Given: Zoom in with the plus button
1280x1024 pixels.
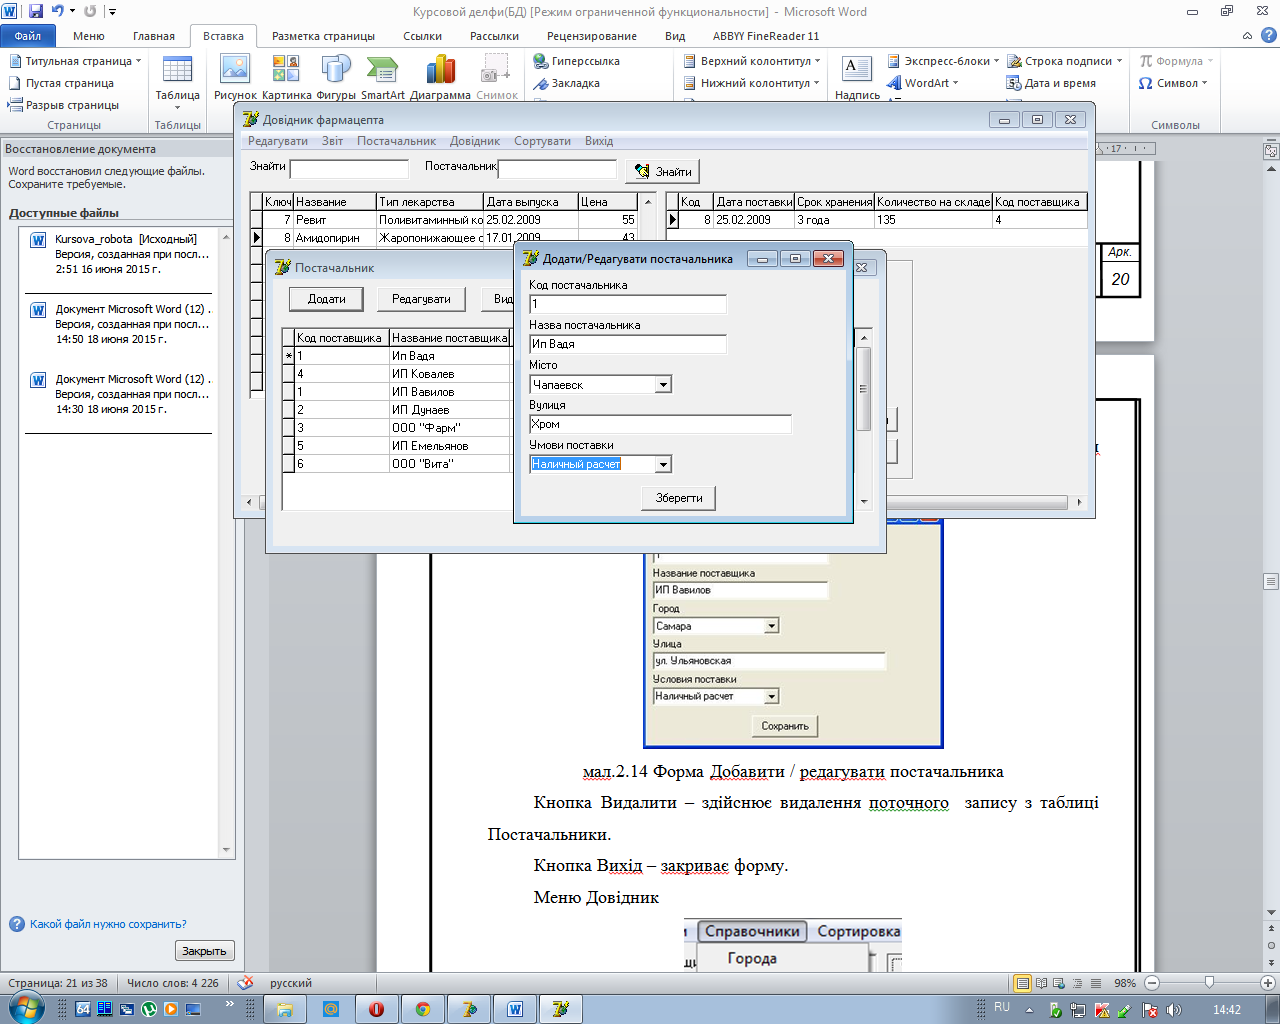Looking at the screenshot, I should click(x=1268, y=983).
